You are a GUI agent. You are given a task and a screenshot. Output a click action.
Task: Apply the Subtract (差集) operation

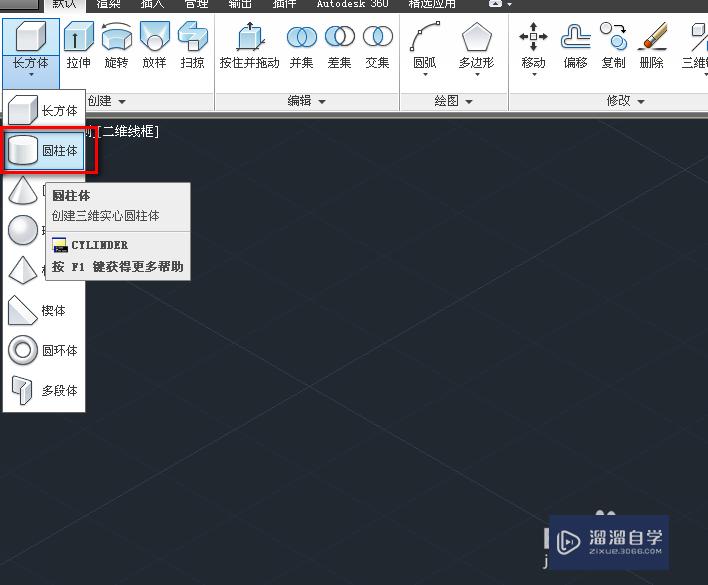(340, 45)
